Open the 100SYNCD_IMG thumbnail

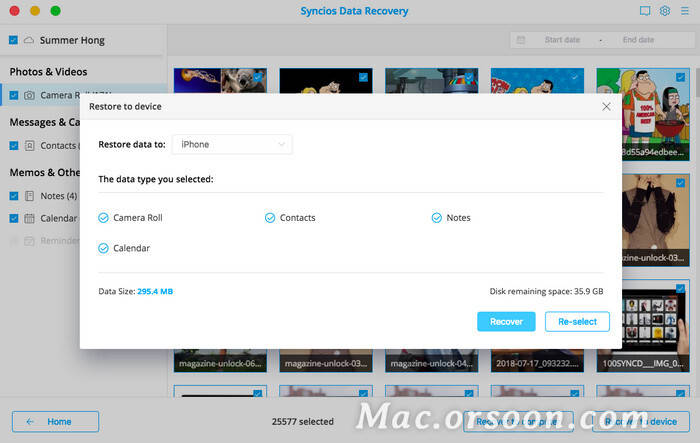[643, 326]
